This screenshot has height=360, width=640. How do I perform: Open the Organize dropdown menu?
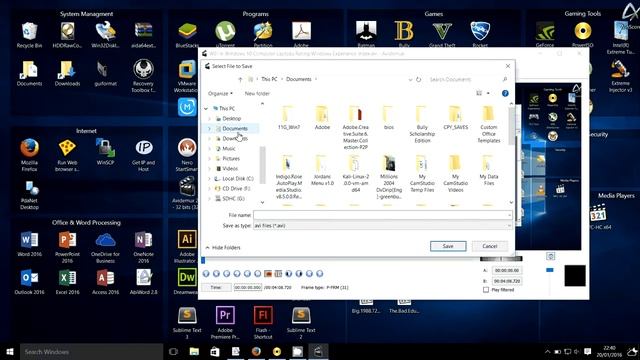[220, 93]
